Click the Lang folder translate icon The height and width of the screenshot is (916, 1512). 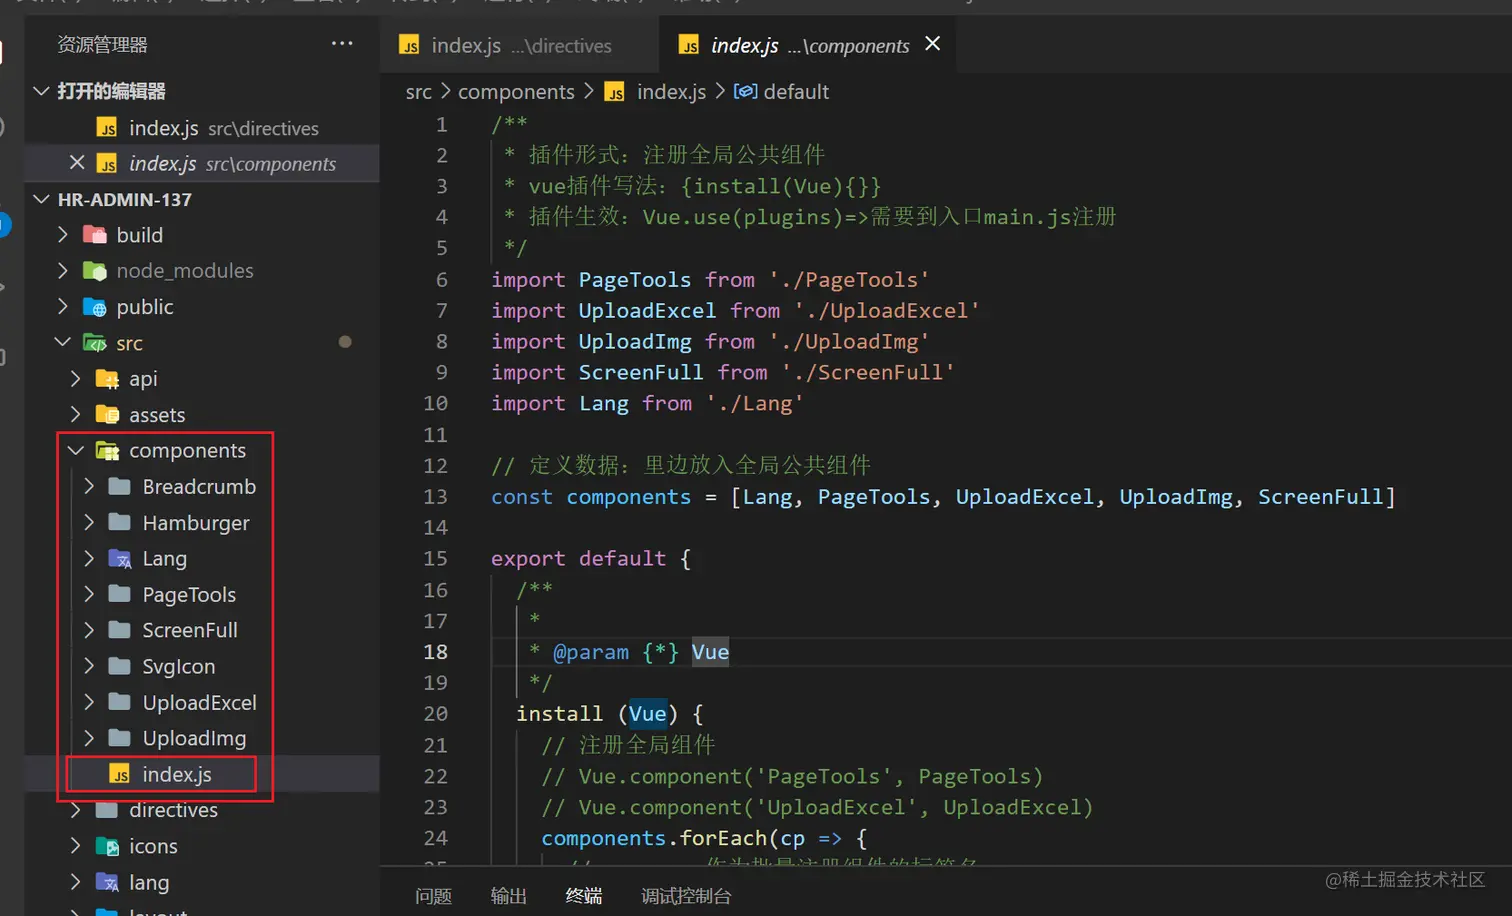[120, 559]
